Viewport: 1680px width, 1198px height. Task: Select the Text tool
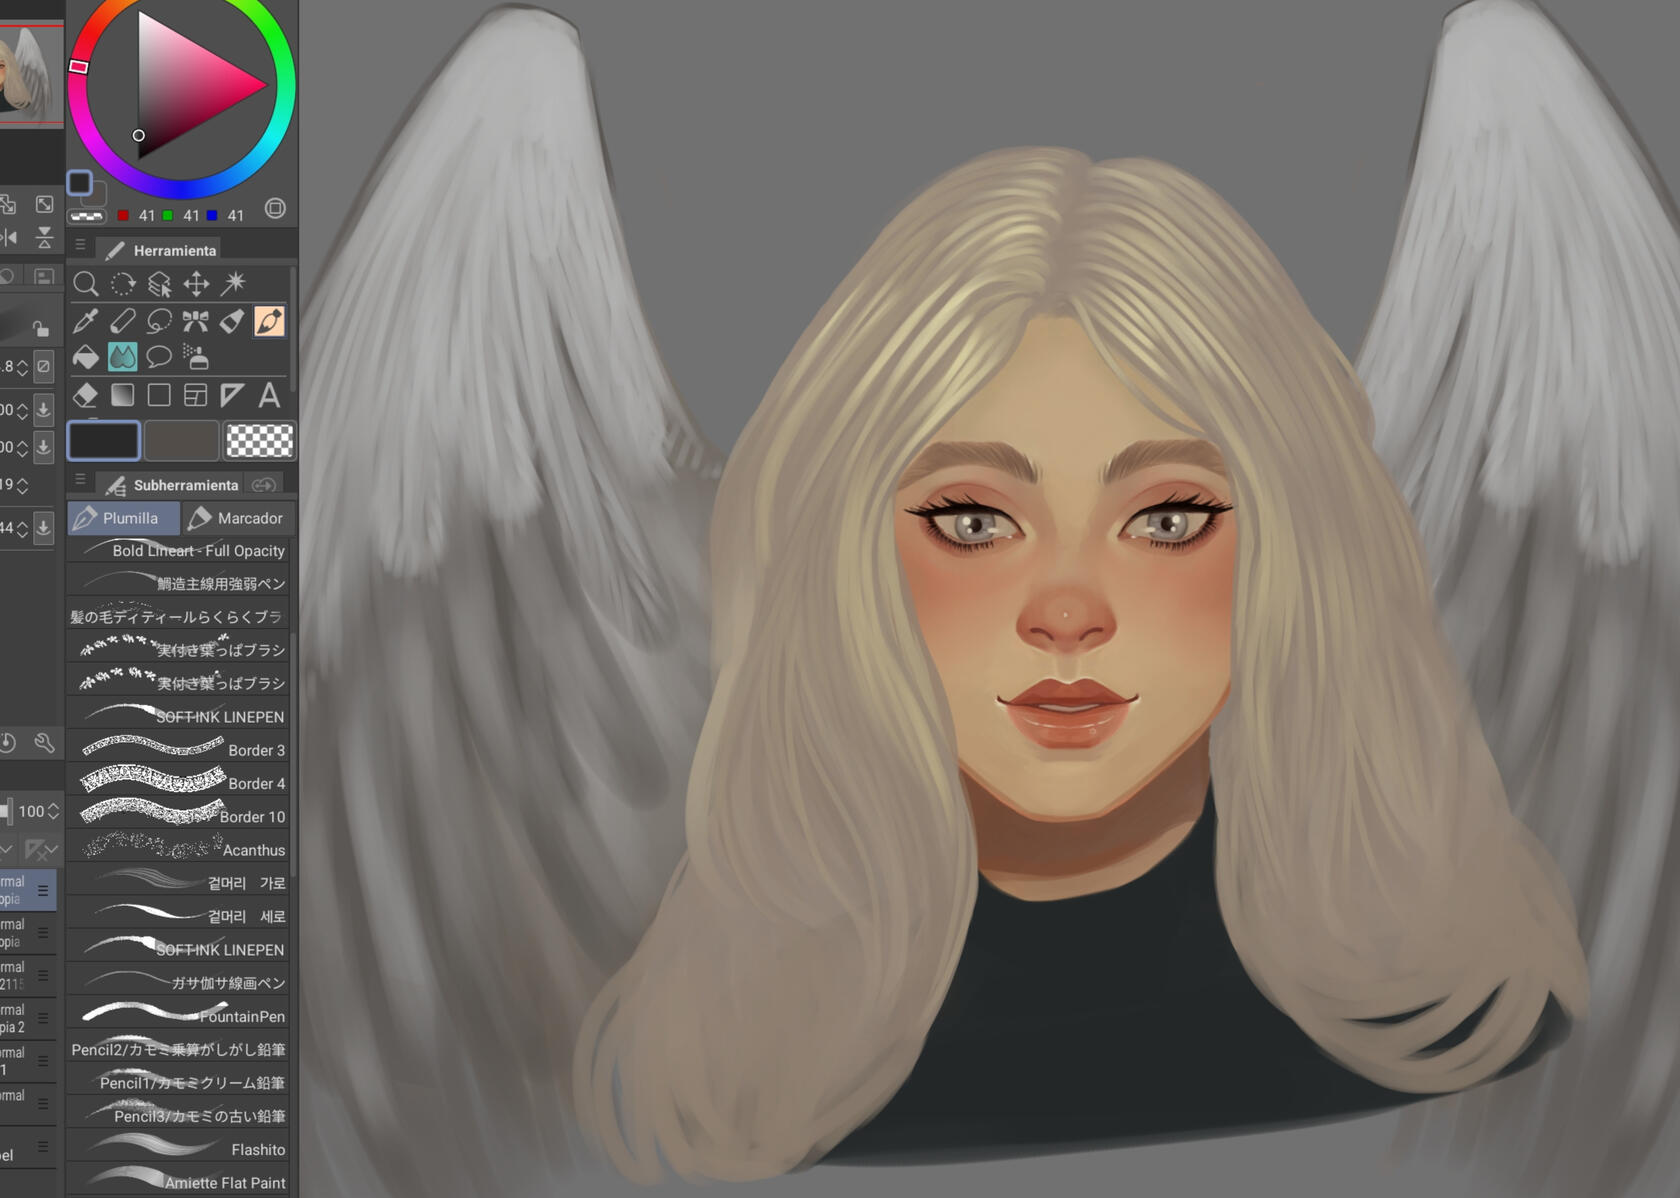(269, 395)
